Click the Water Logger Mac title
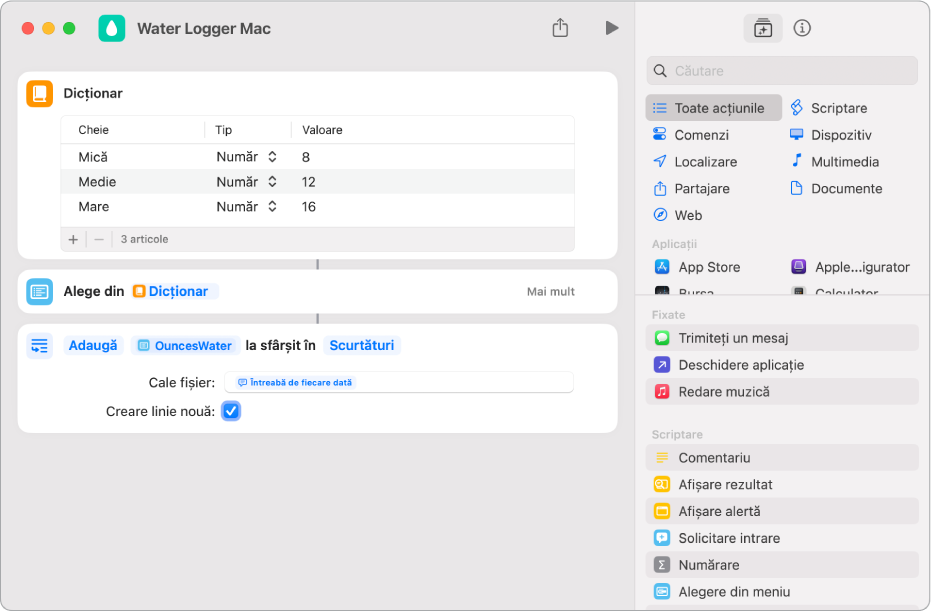The height and width of the screenshot is (612, 931). (x=204, y=28)
